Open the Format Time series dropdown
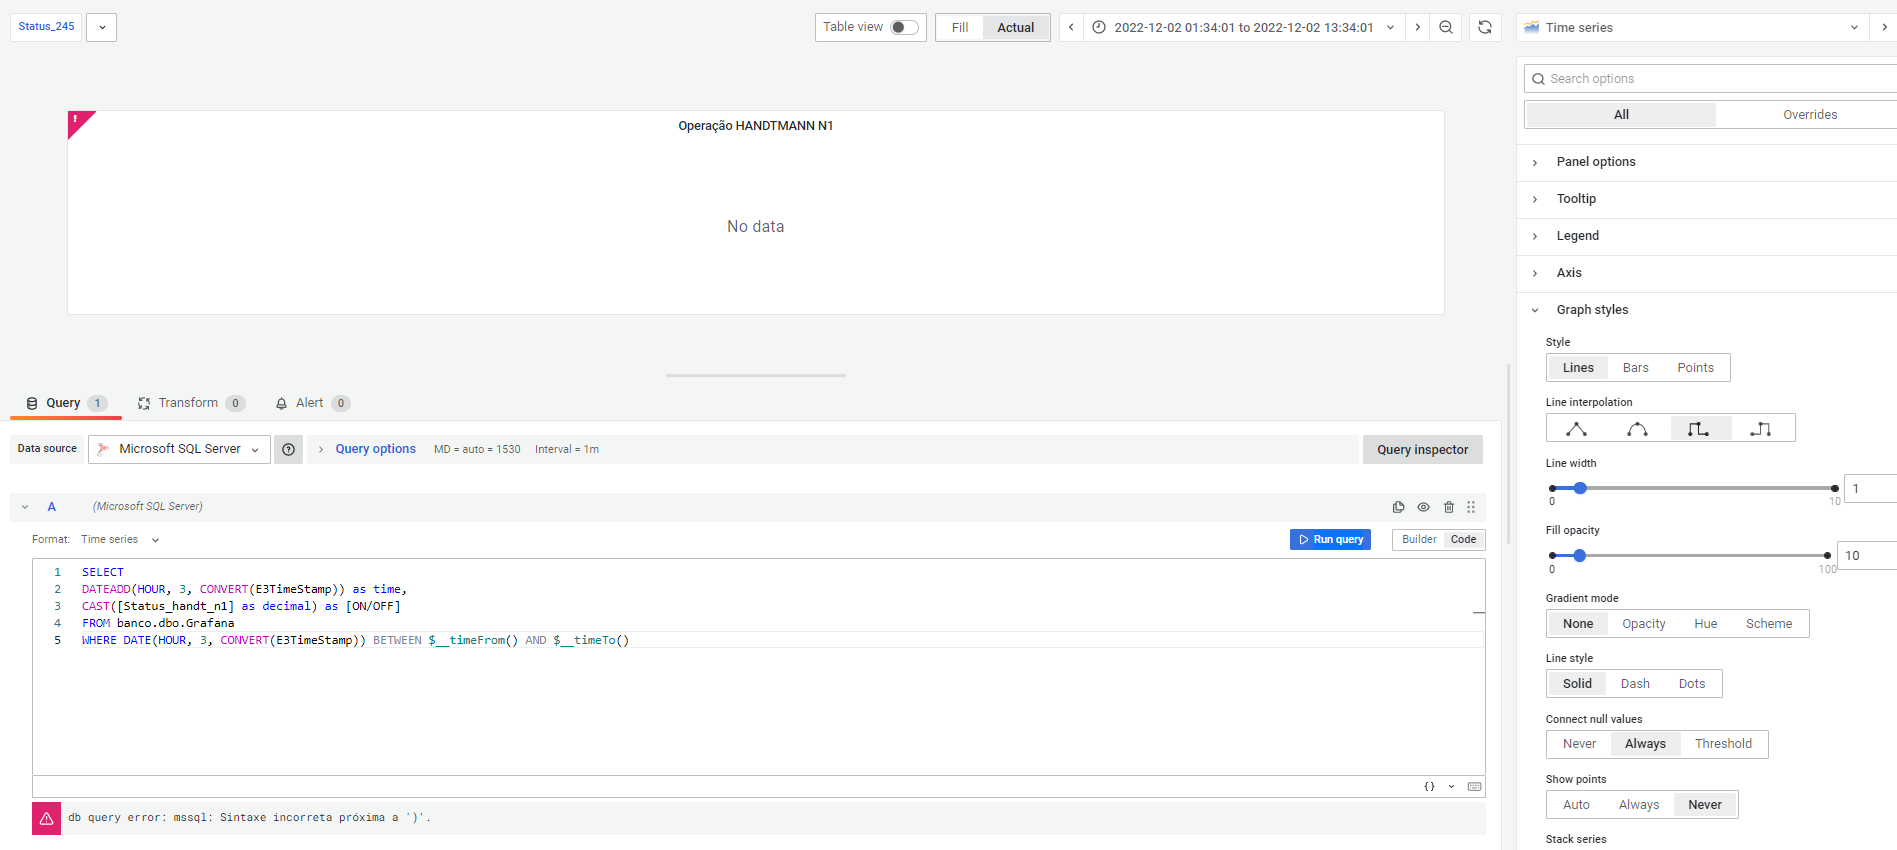The height and width of the screenshot is (850, 1897). tap(120, 540)
